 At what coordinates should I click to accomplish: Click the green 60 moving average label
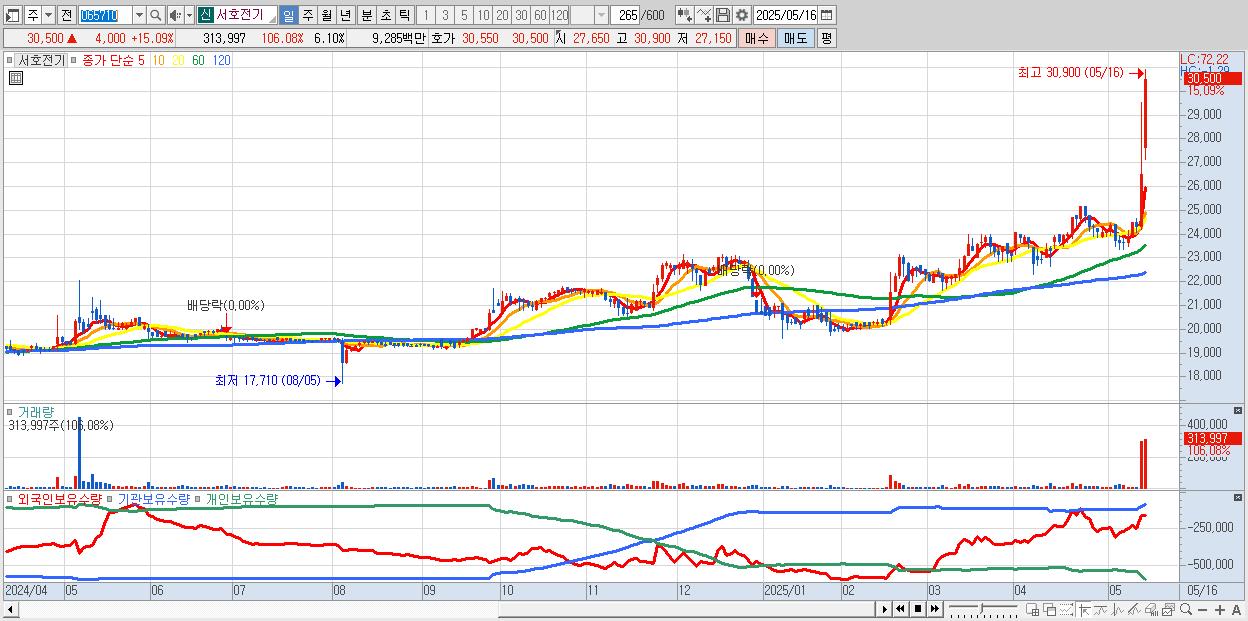[198, 61]
